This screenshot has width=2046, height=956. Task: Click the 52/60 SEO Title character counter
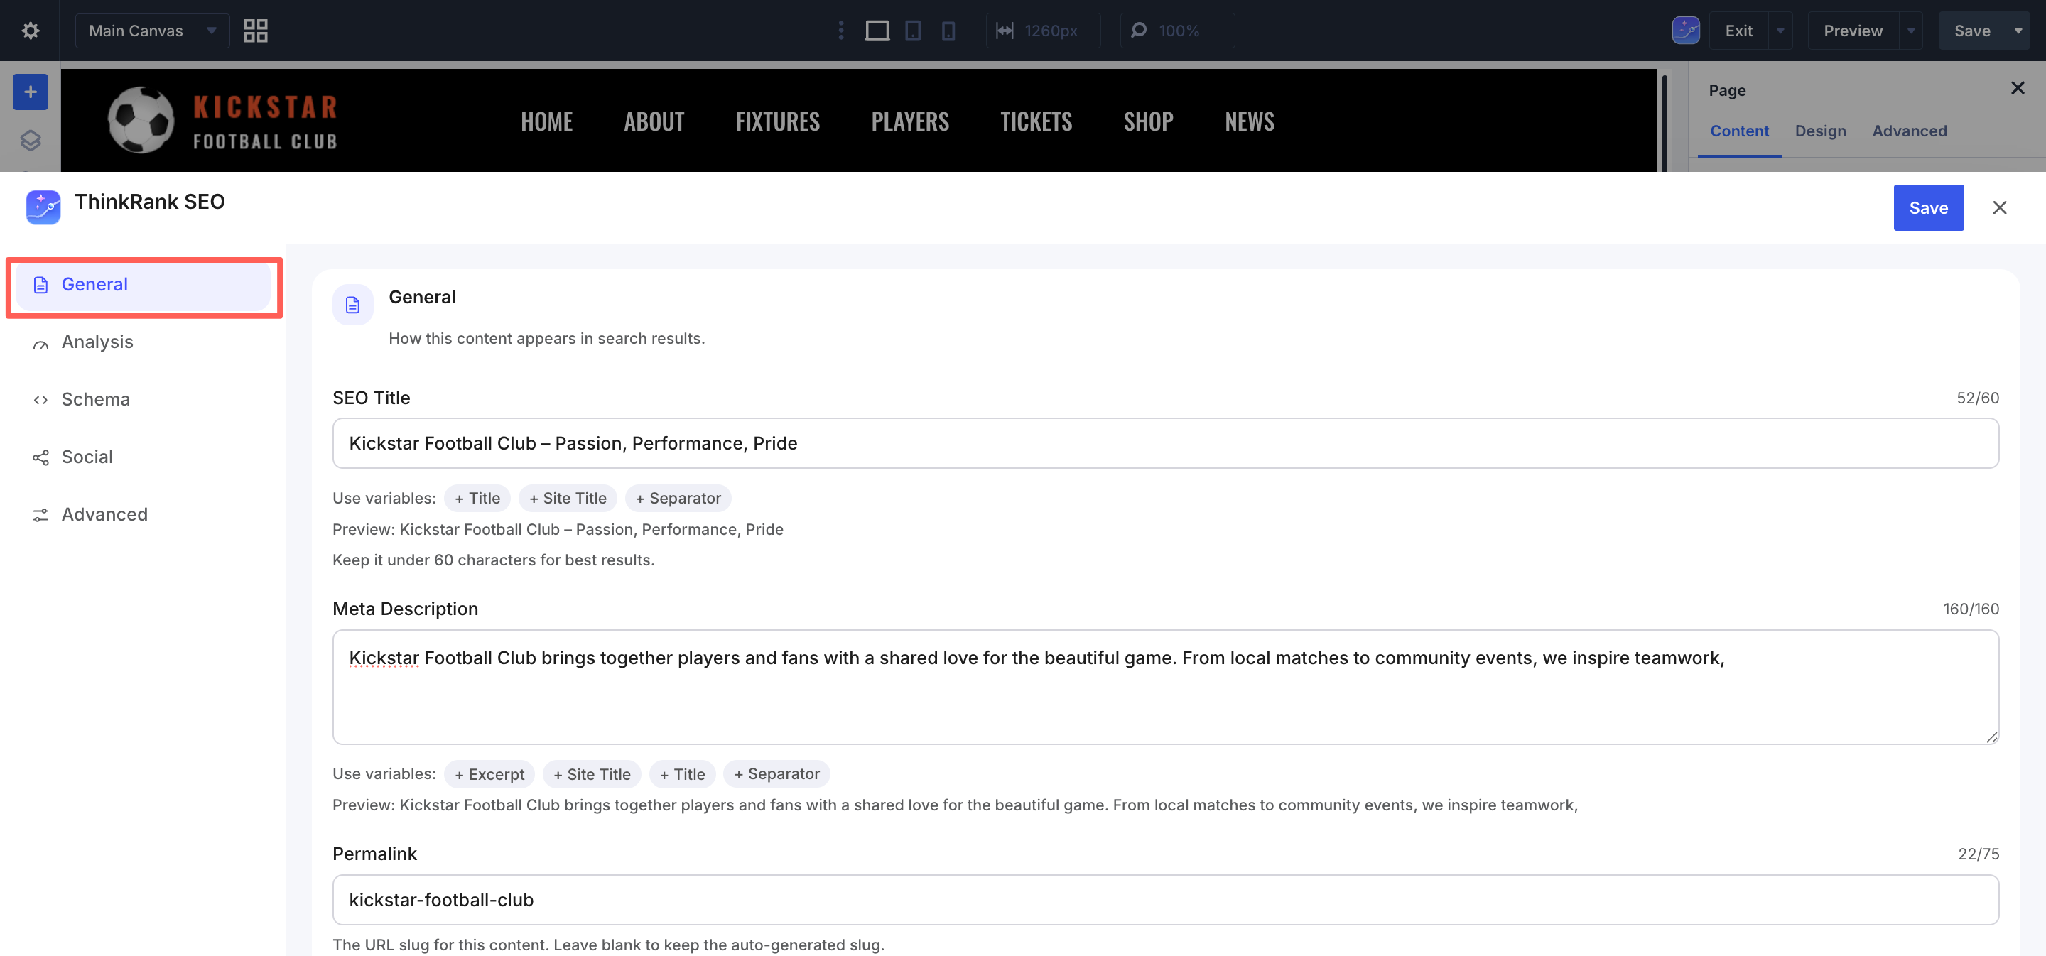1977,398
